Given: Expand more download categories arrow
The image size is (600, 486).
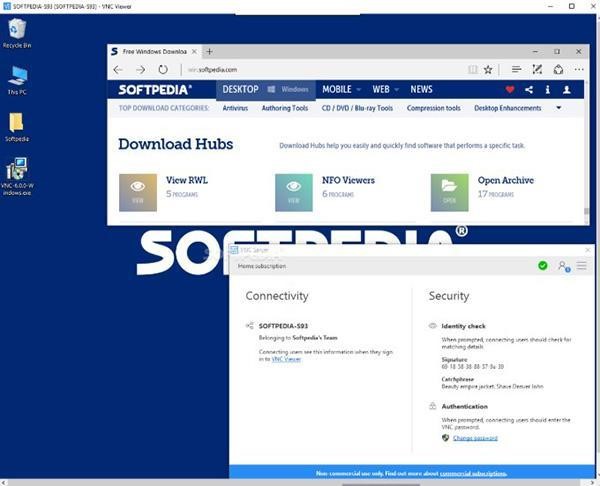Looking at the screenshot, I should coord(559,108).
